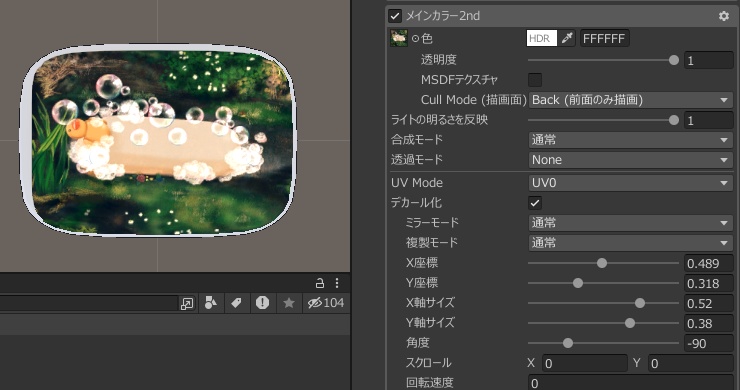Image resolution: width=740 pixels, height=390 pixels.
Task: Click the Y座標 value field 0.318
Action: (x=709, y=283)
